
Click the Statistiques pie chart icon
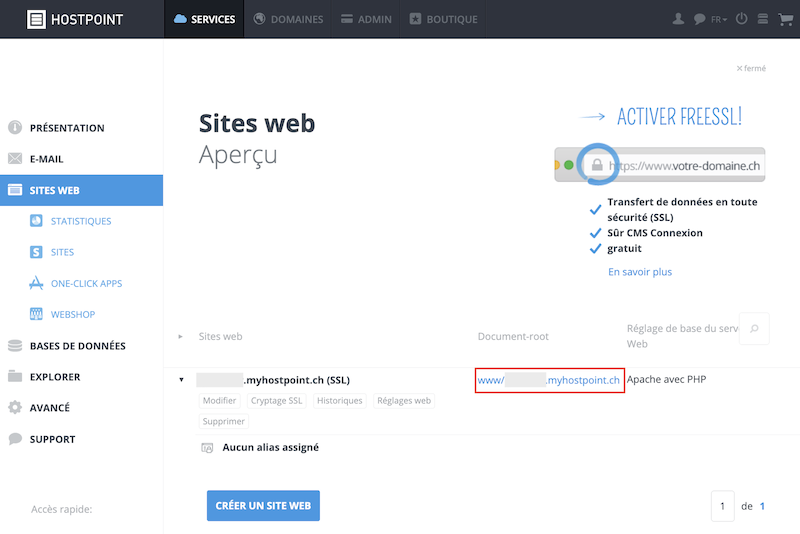point(36,221)
